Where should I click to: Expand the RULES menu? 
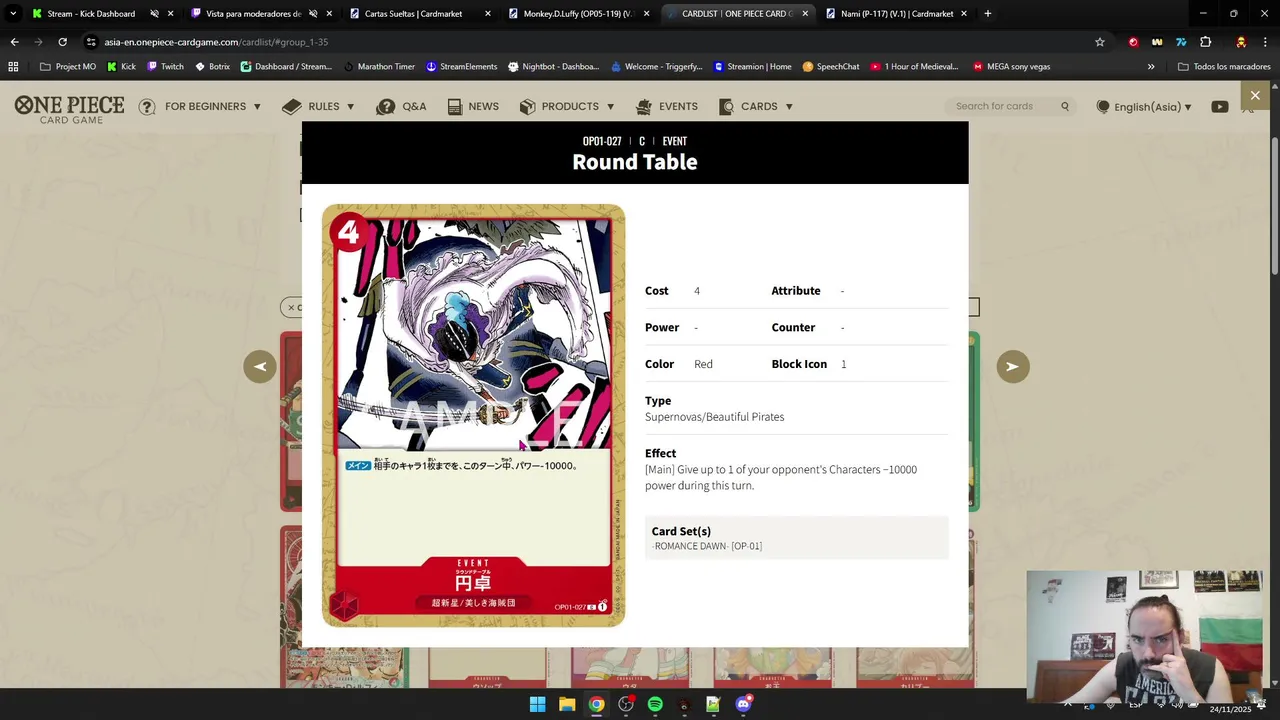pos(319,106)
